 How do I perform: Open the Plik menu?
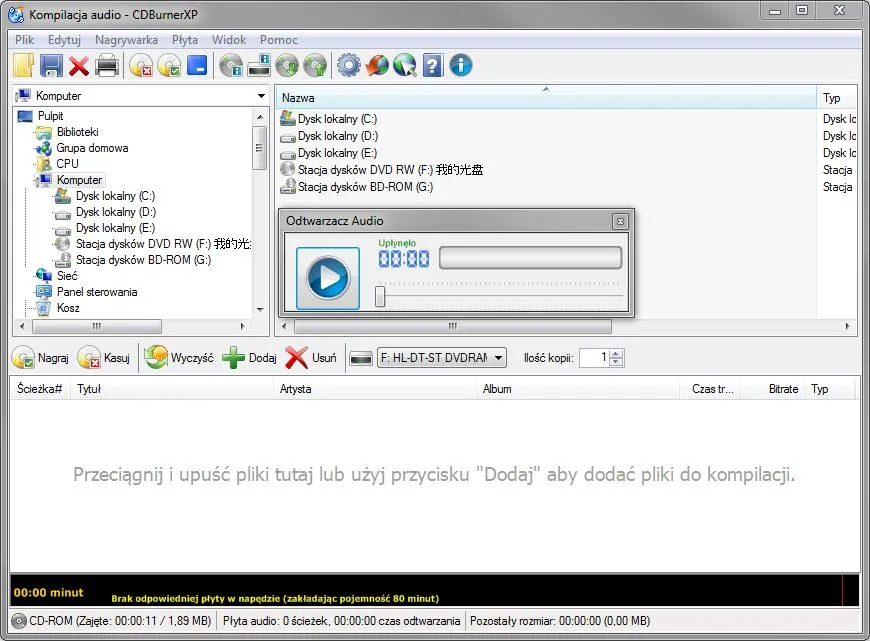click(x=24, y=40)
